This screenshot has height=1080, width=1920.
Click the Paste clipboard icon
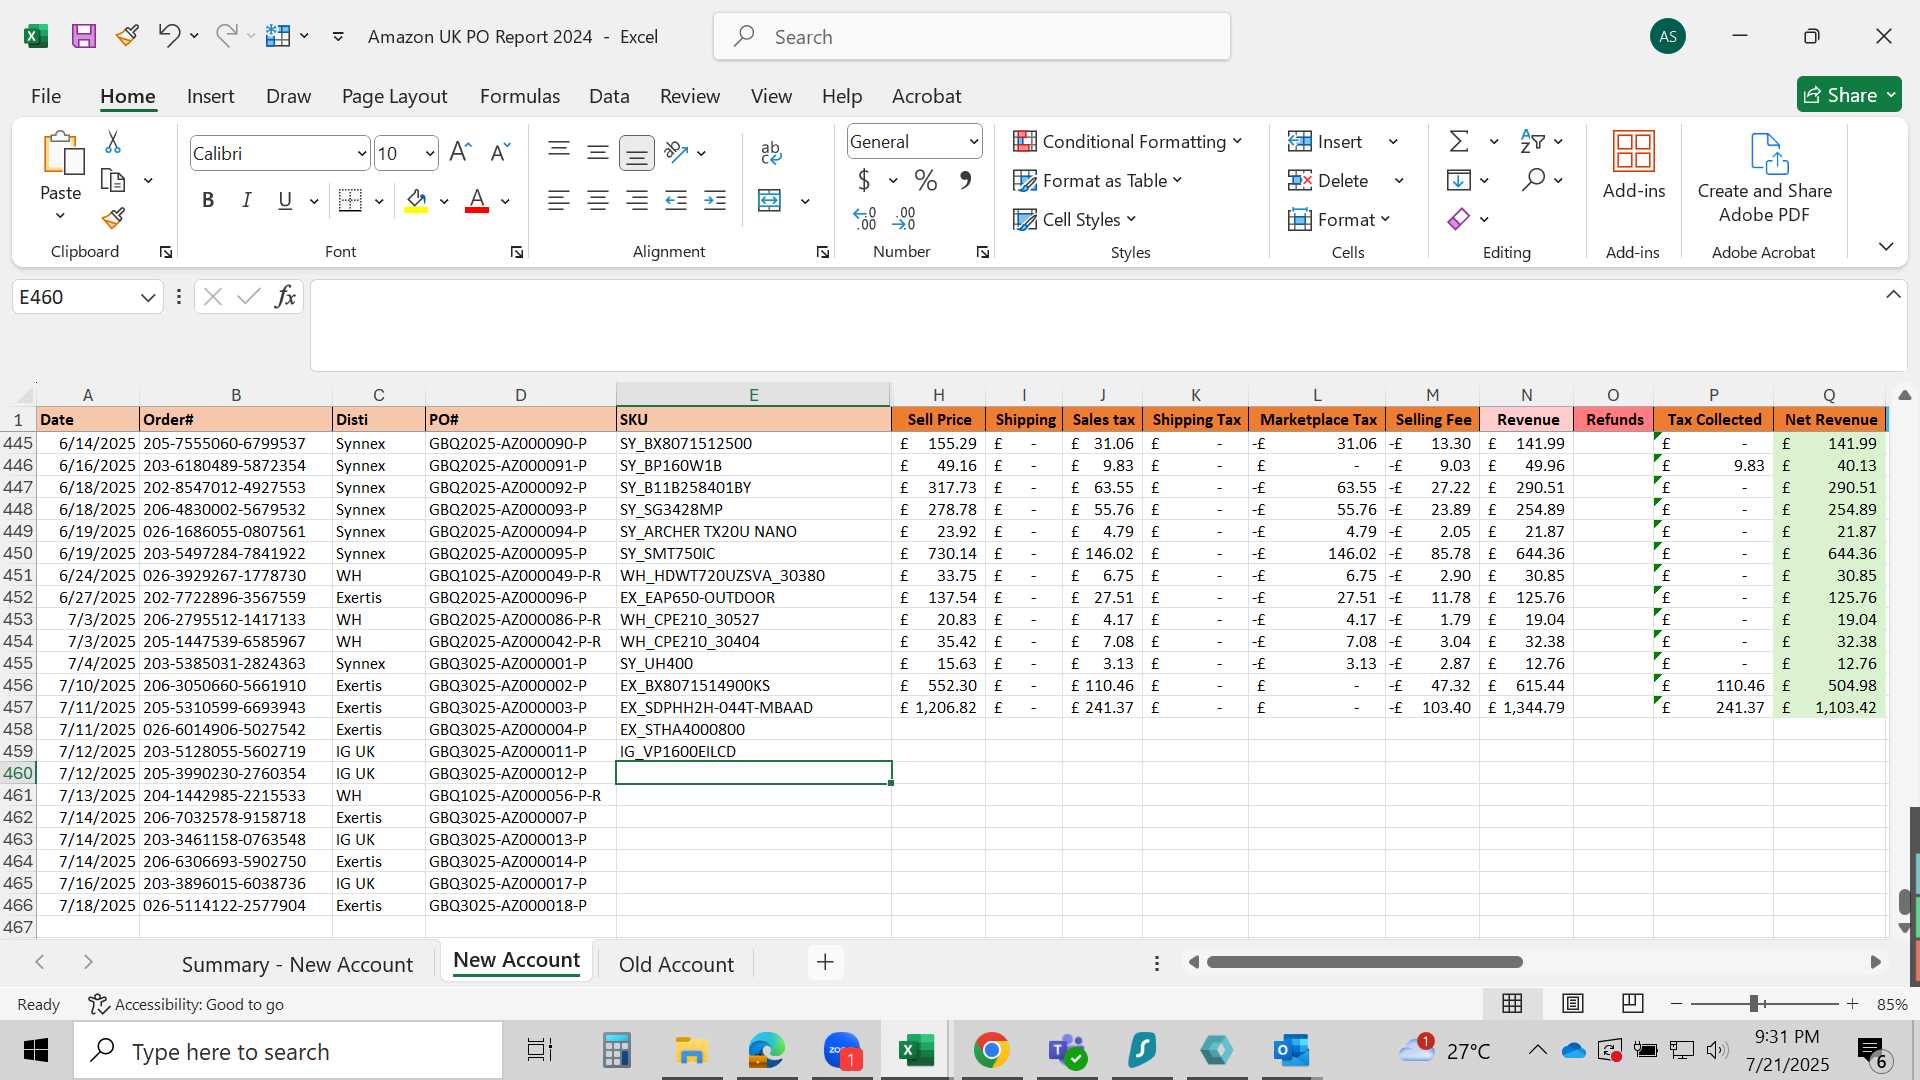[62, 153]
